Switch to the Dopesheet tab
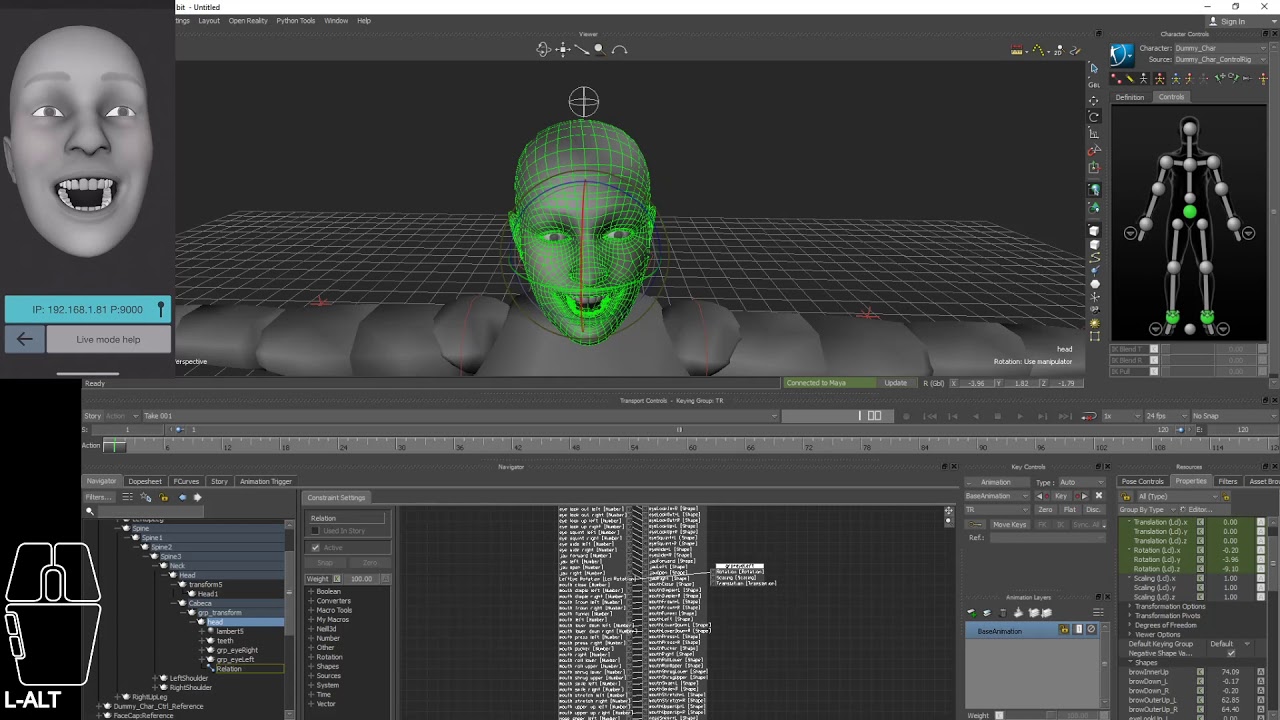Image resolution: width=1280 pixels, height=720 pixels. pyautogui.click(x=145, y=481)
